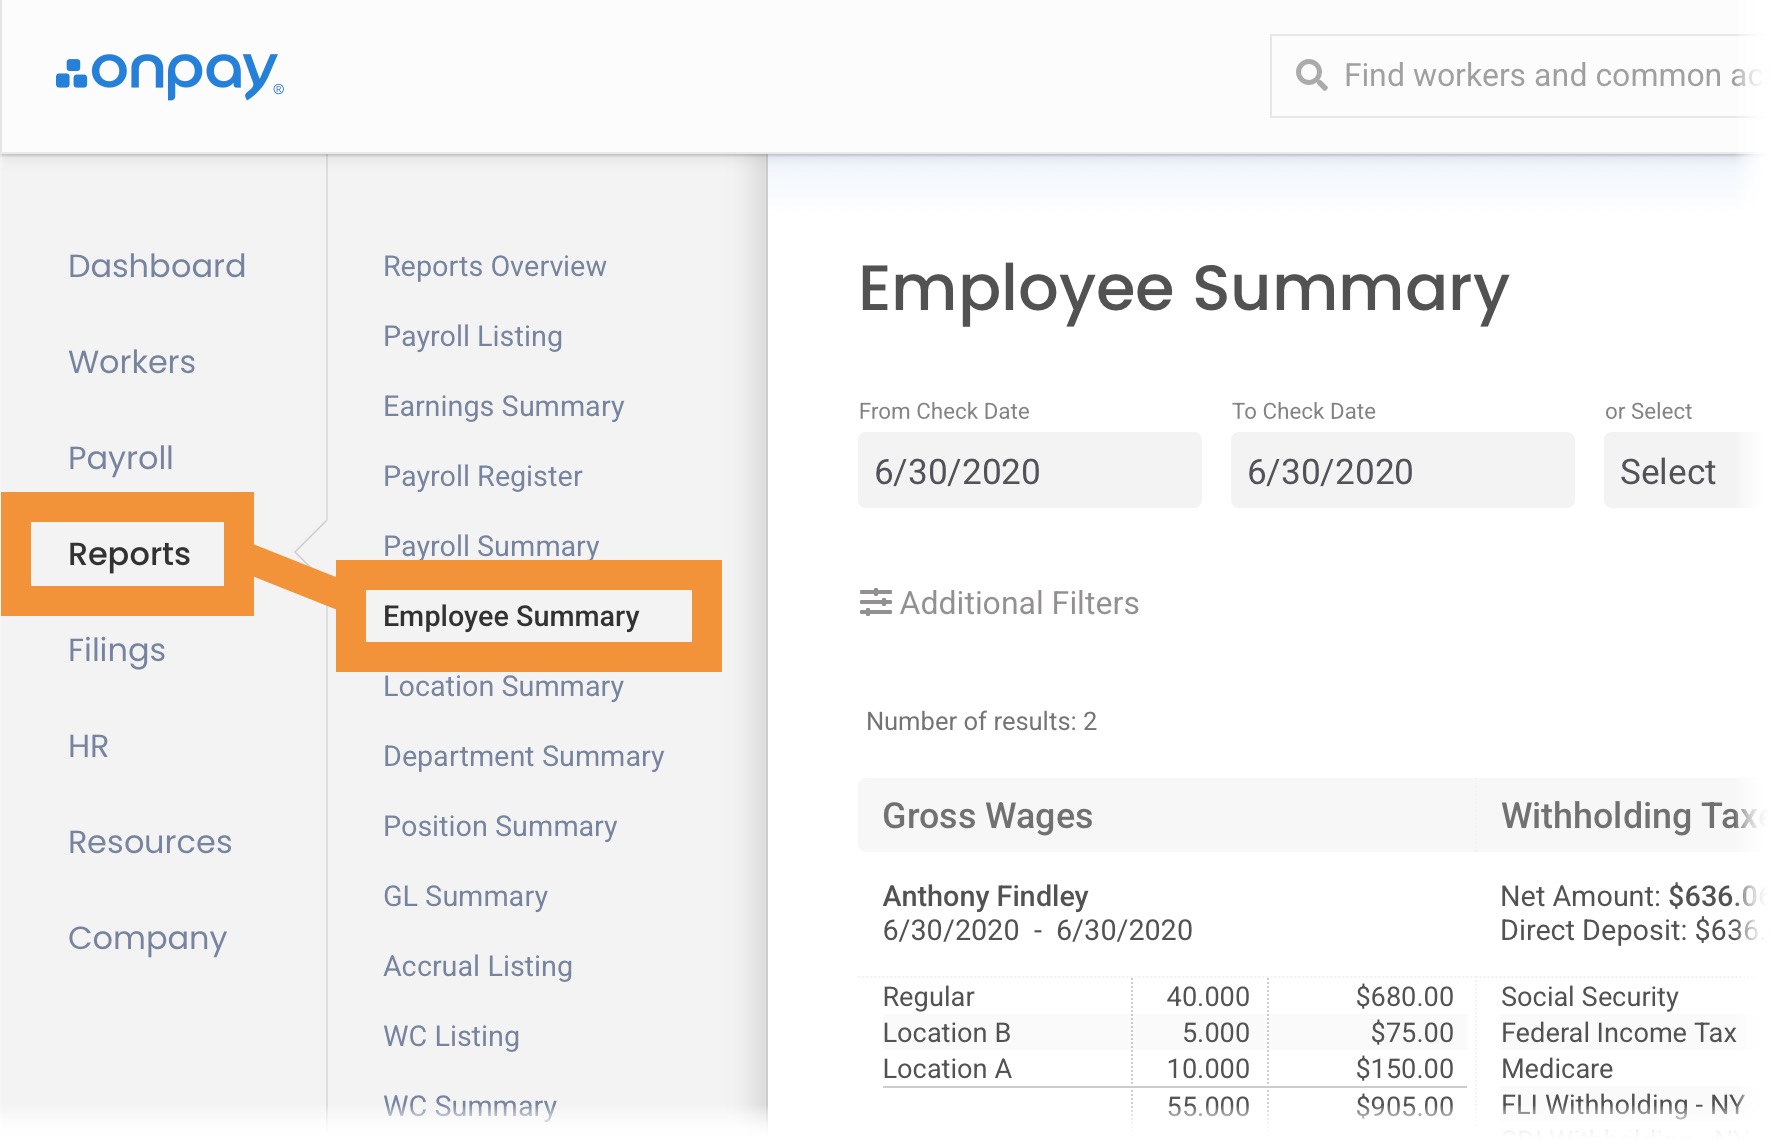Image resolution: width=1772 pixels, height=1142 pixels.
Task: Click the search magnifier icon
Action: (x=1311, y=76)
